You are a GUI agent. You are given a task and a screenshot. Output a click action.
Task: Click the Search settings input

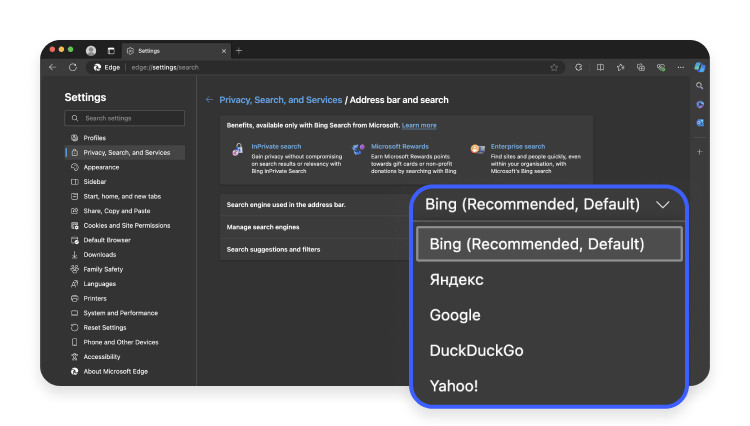[124, 118]
